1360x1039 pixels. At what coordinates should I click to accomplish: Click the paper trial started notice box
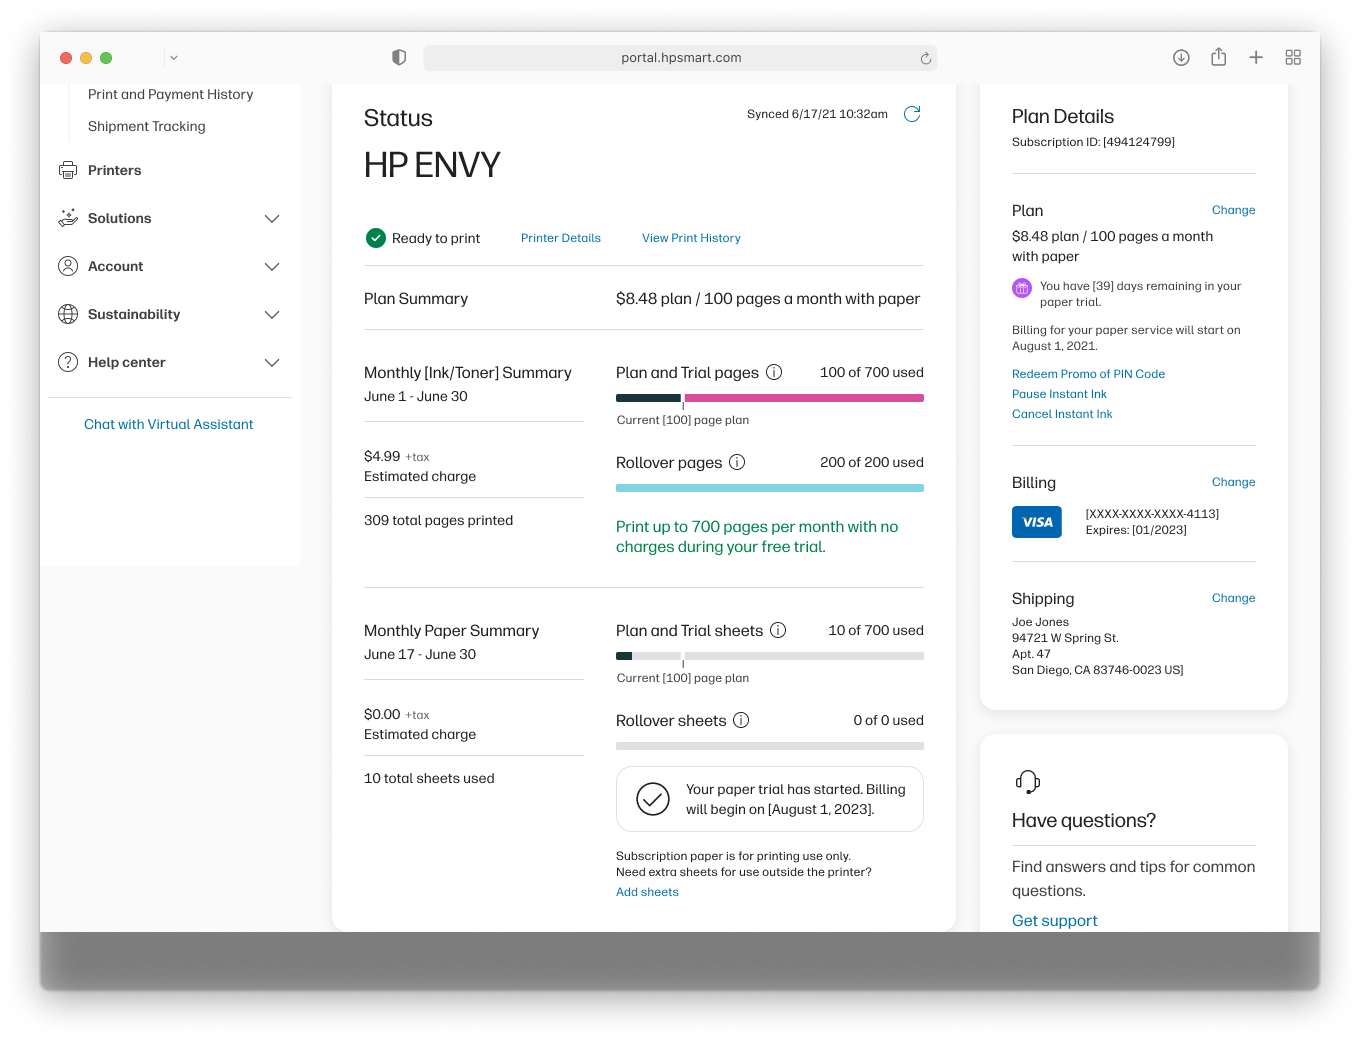tap(770, 799)
